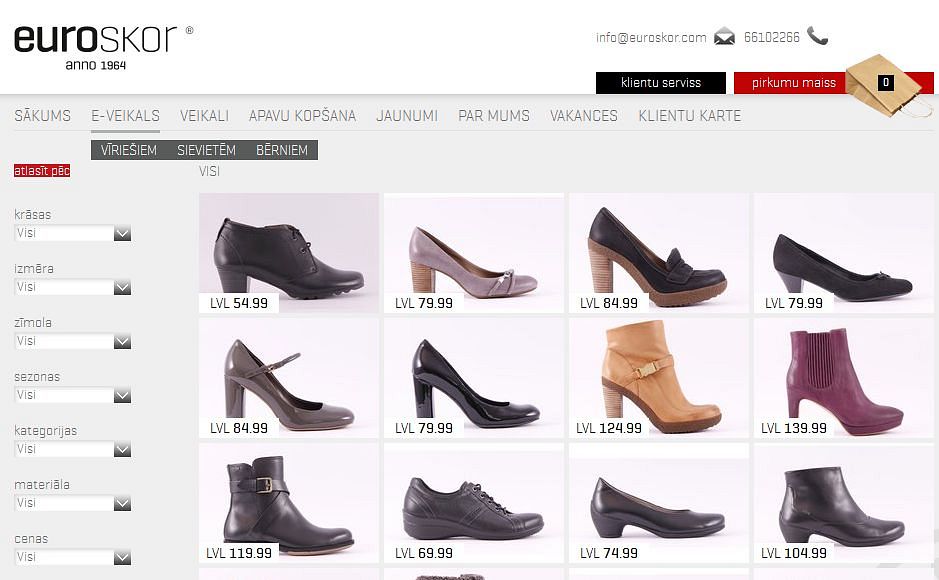The width and height of the screenshot is (939, 580).
Task: Switch to the BĒRNIEM category tab
Action: point(282,150)
